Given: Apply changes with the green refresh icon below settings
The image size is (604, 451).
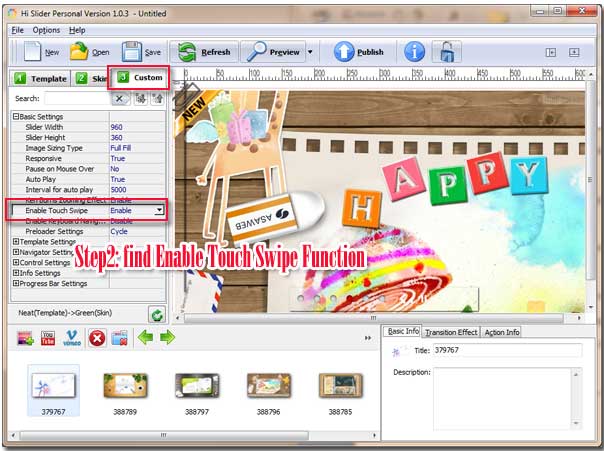Looking at the screenshot, I should pos(157,314).
